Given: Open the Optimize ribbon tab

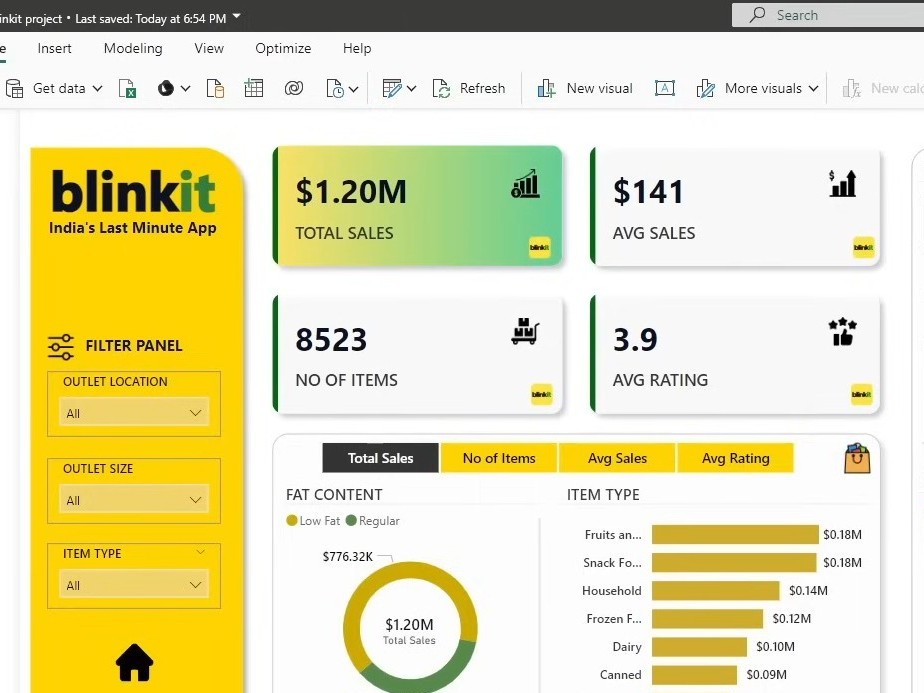Looking at the screenshot, I should (x=283, y=48).
